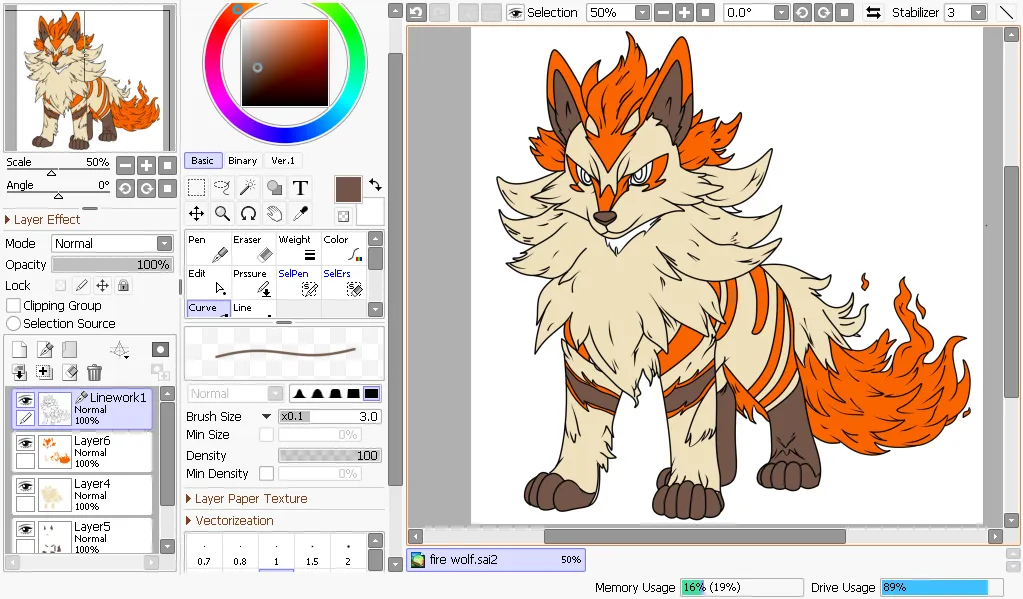Open the rotation angle 0.0° dropdown
This screenshot has width=1023, height=599.
(782, 12)
